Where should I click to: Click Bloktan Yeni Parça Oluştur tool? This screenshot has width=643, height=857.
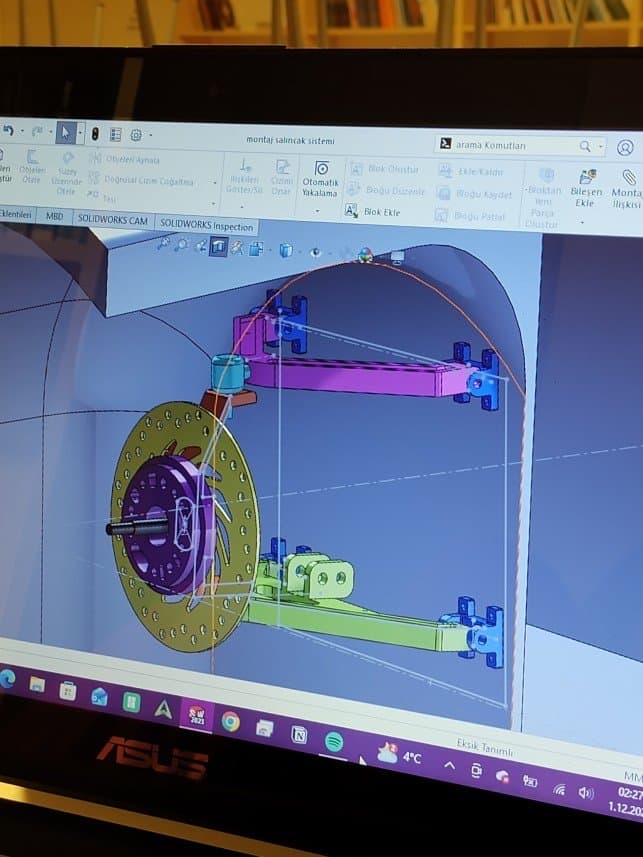click(543, 199)
